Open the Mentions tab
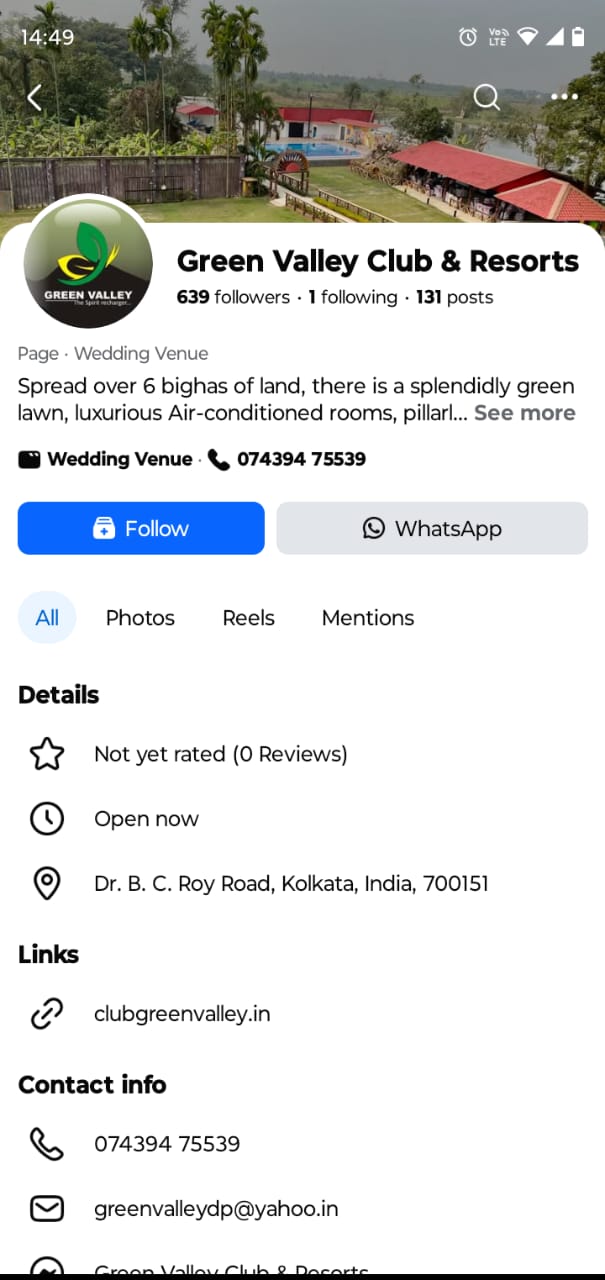This screenshot has width=605, height=1280. point(367,618)
